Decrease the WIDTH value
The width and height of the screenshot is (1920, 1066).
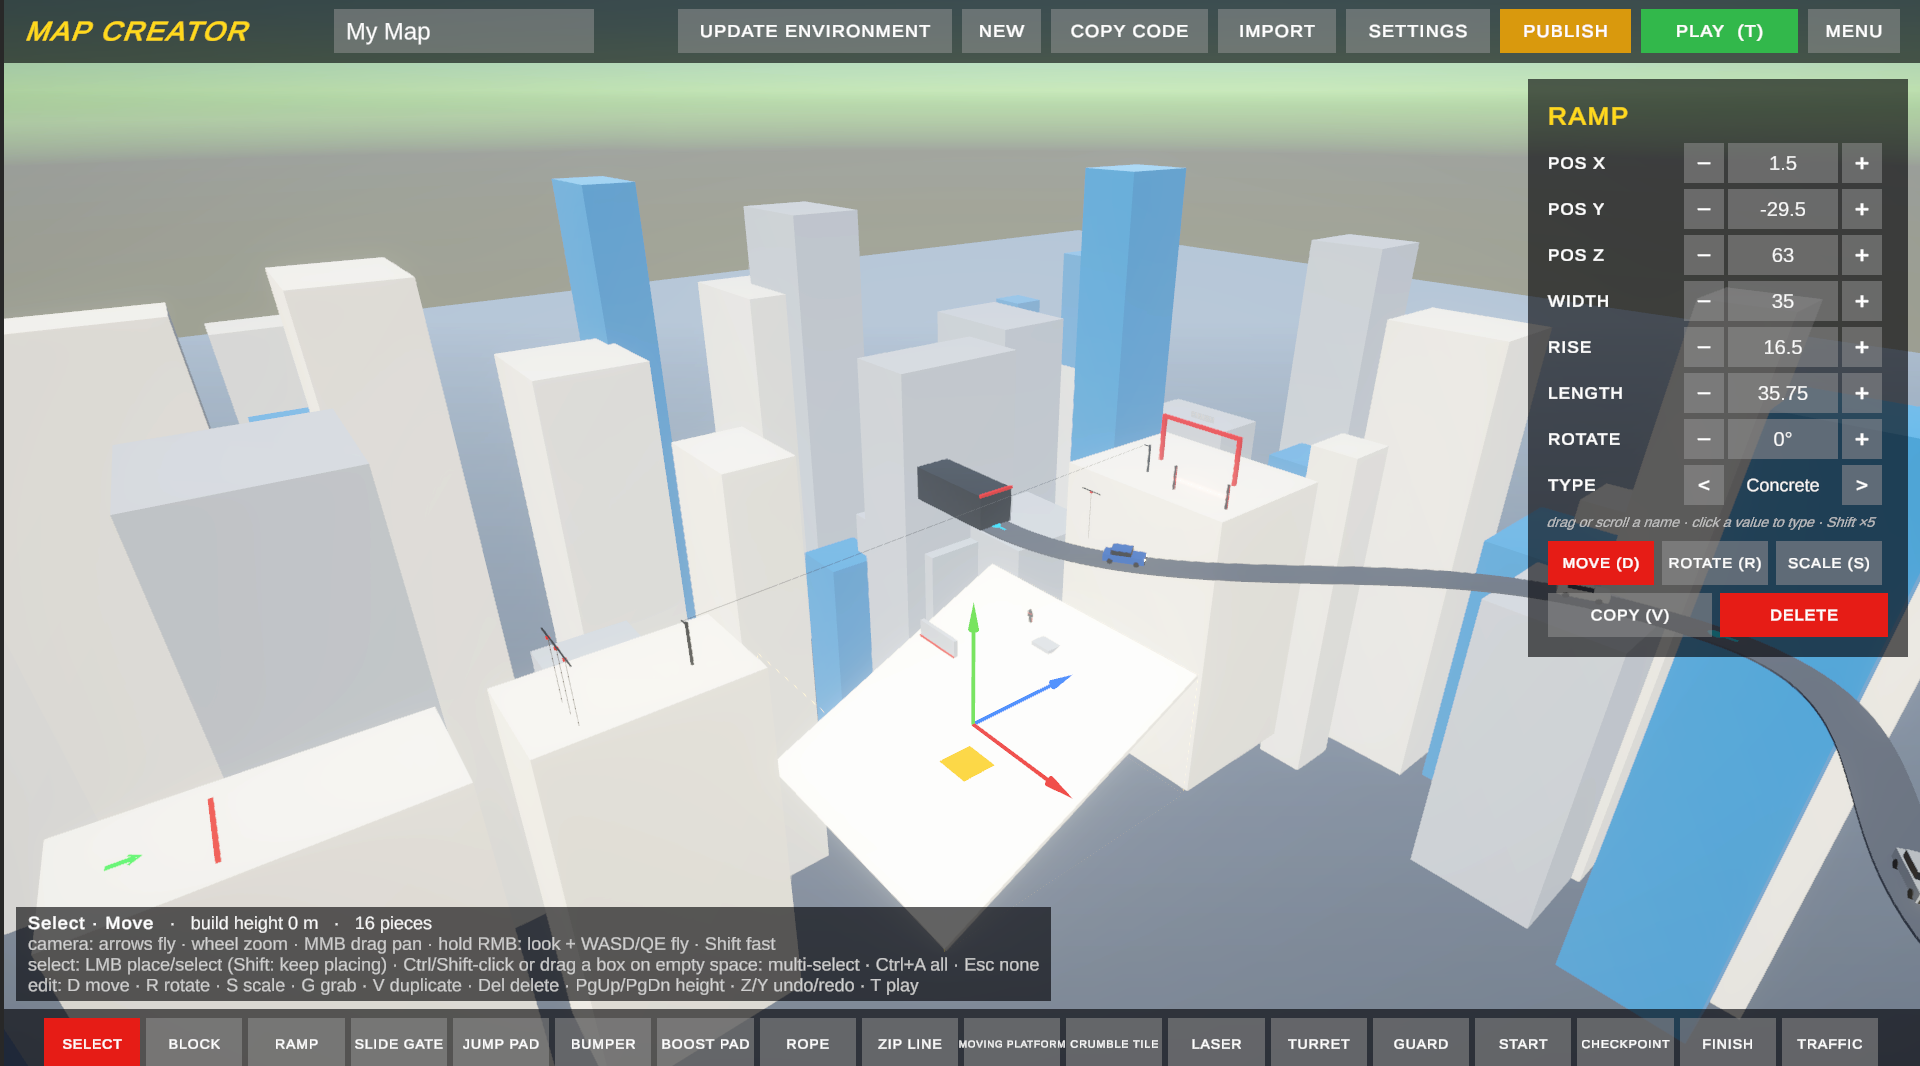pyautogui.click(x=1703, y=301)
